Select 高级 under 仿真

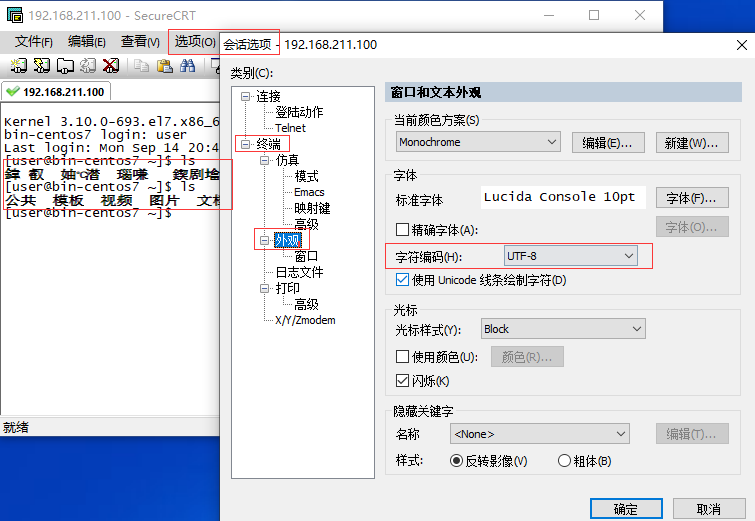pyautogui.click(x=306, y=224)
